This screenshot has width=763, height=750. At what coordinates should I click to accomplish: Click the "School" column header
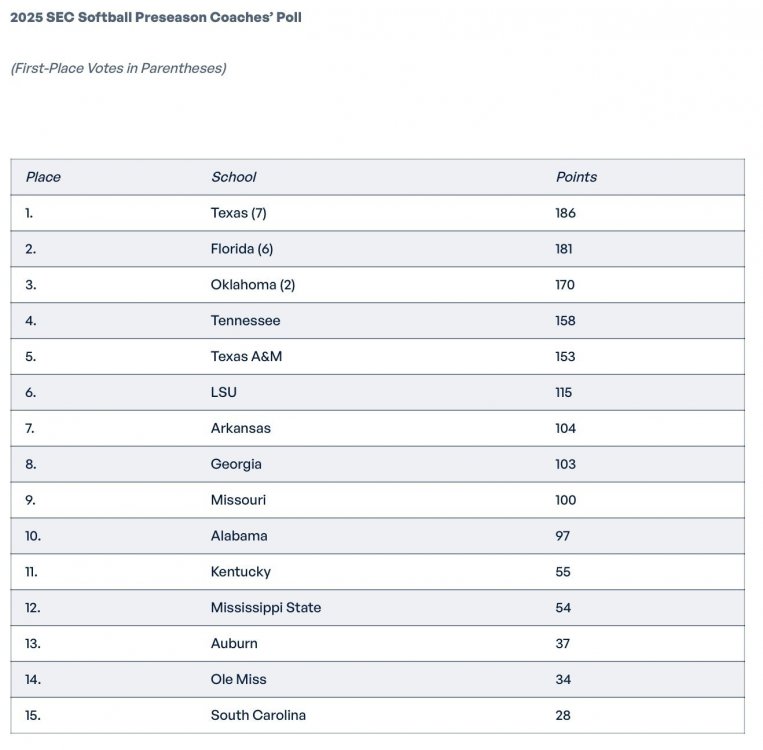233,177
